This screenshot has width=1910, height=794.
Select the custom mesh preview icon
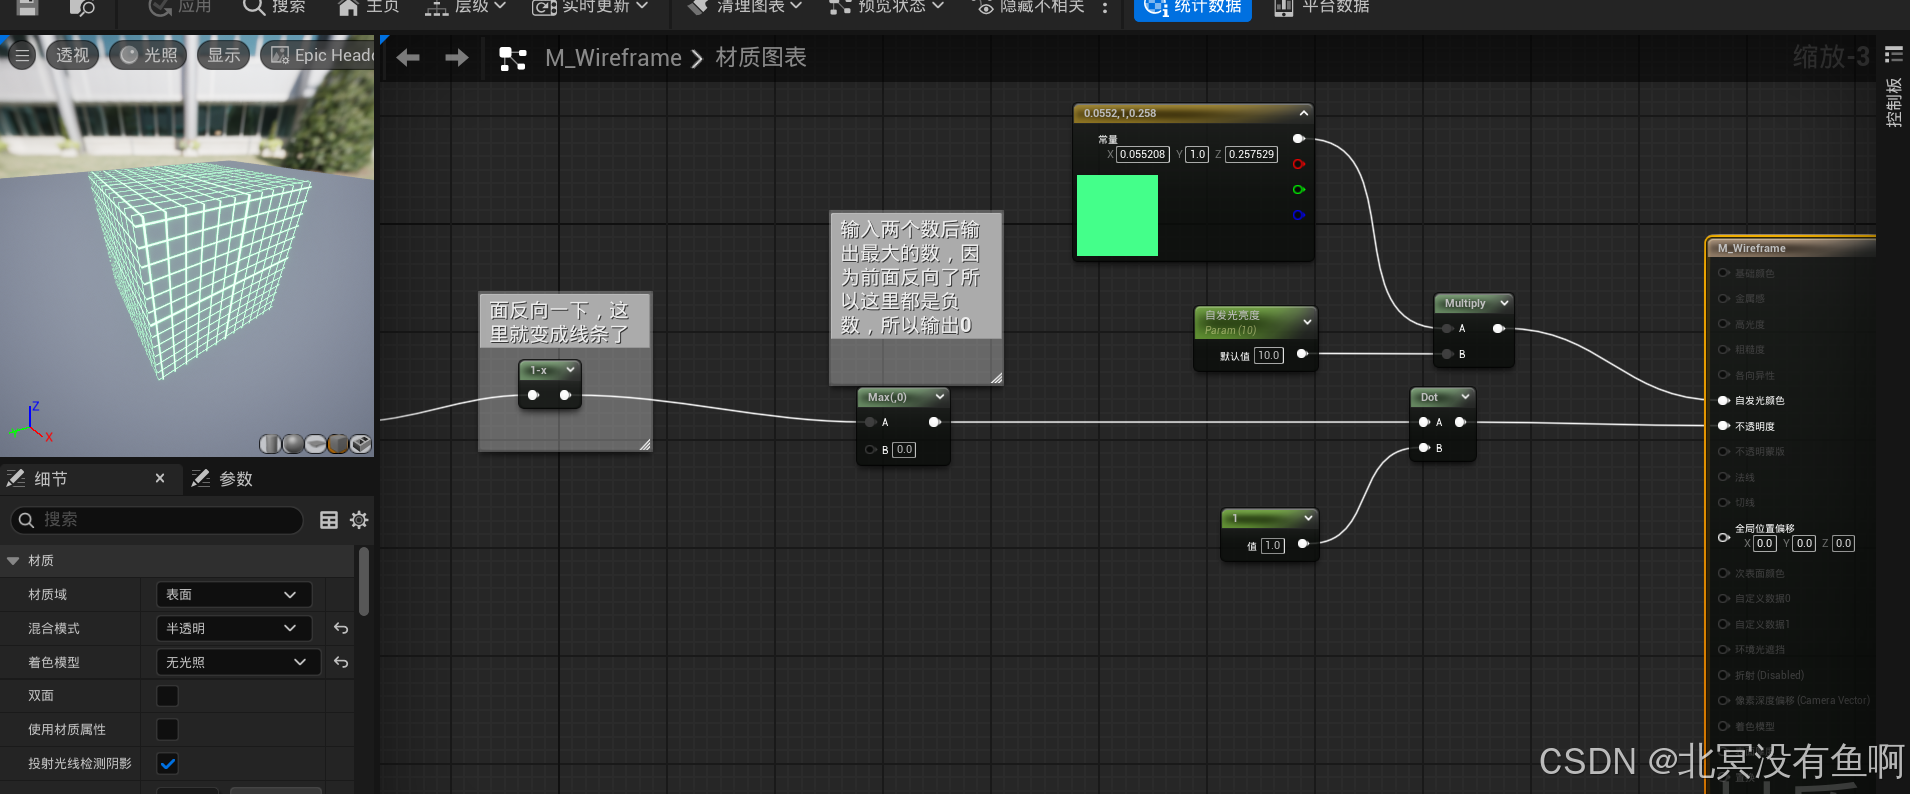coord(361,444)
